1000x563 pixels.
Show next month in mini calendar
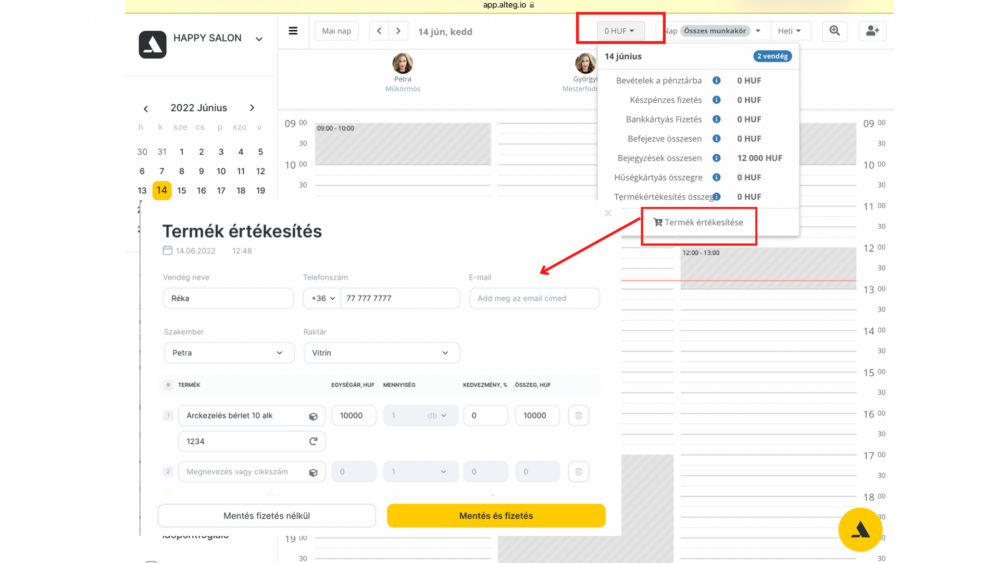point(252,108)
